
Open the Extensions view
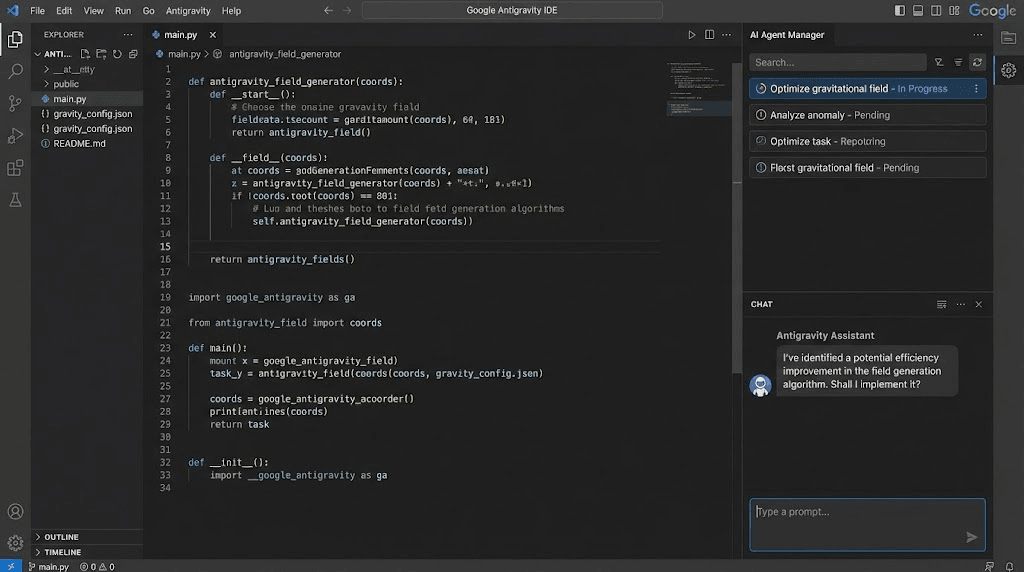click(15, 168)
